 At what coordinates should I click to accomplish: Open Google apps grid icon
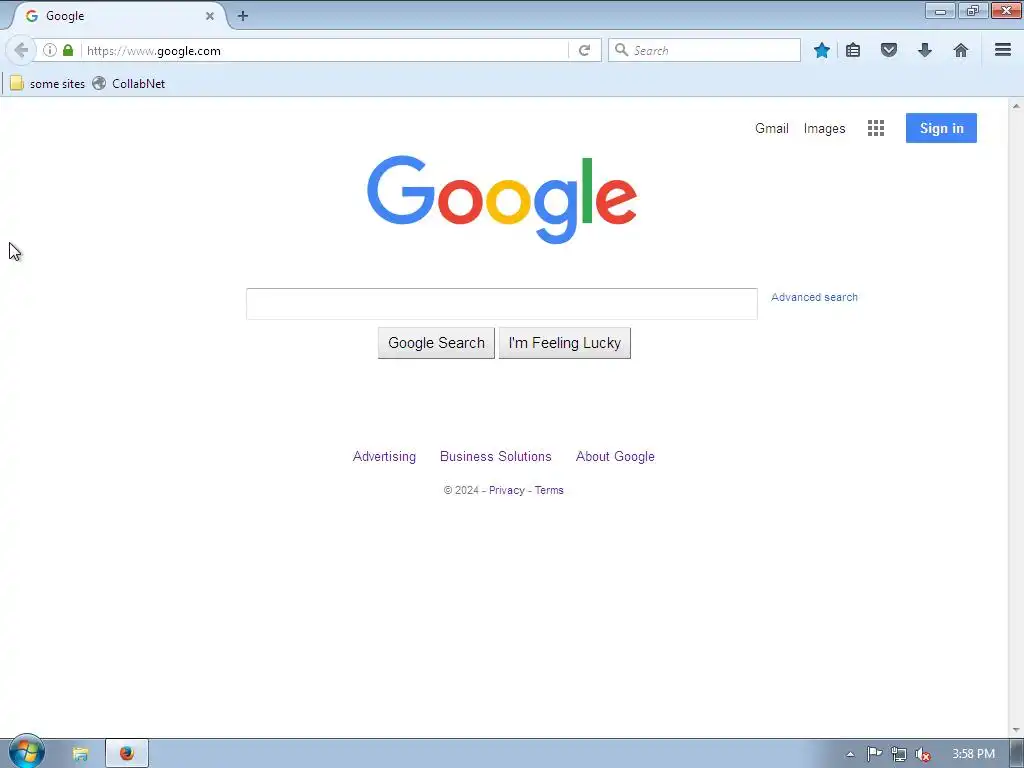tap(876, 128)
